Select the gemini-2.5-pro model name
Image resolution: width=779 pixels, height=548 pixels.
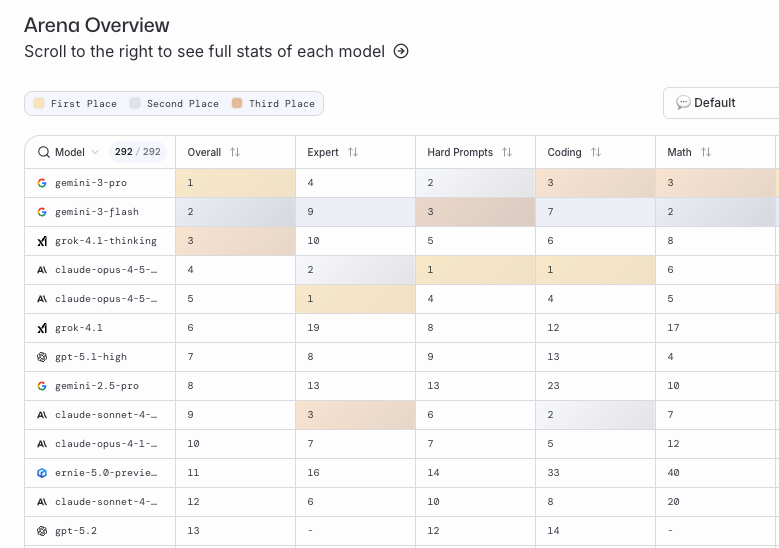pos(97,386)
